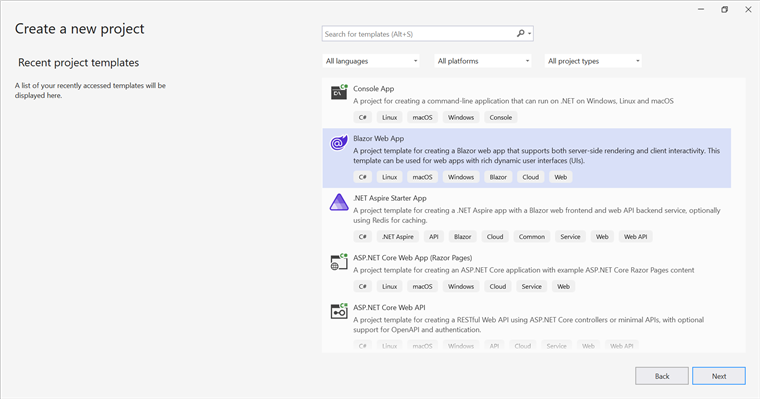Open the All languages dropdown
The width and height of the screenshot is (760, 399).
coord(371,61)
